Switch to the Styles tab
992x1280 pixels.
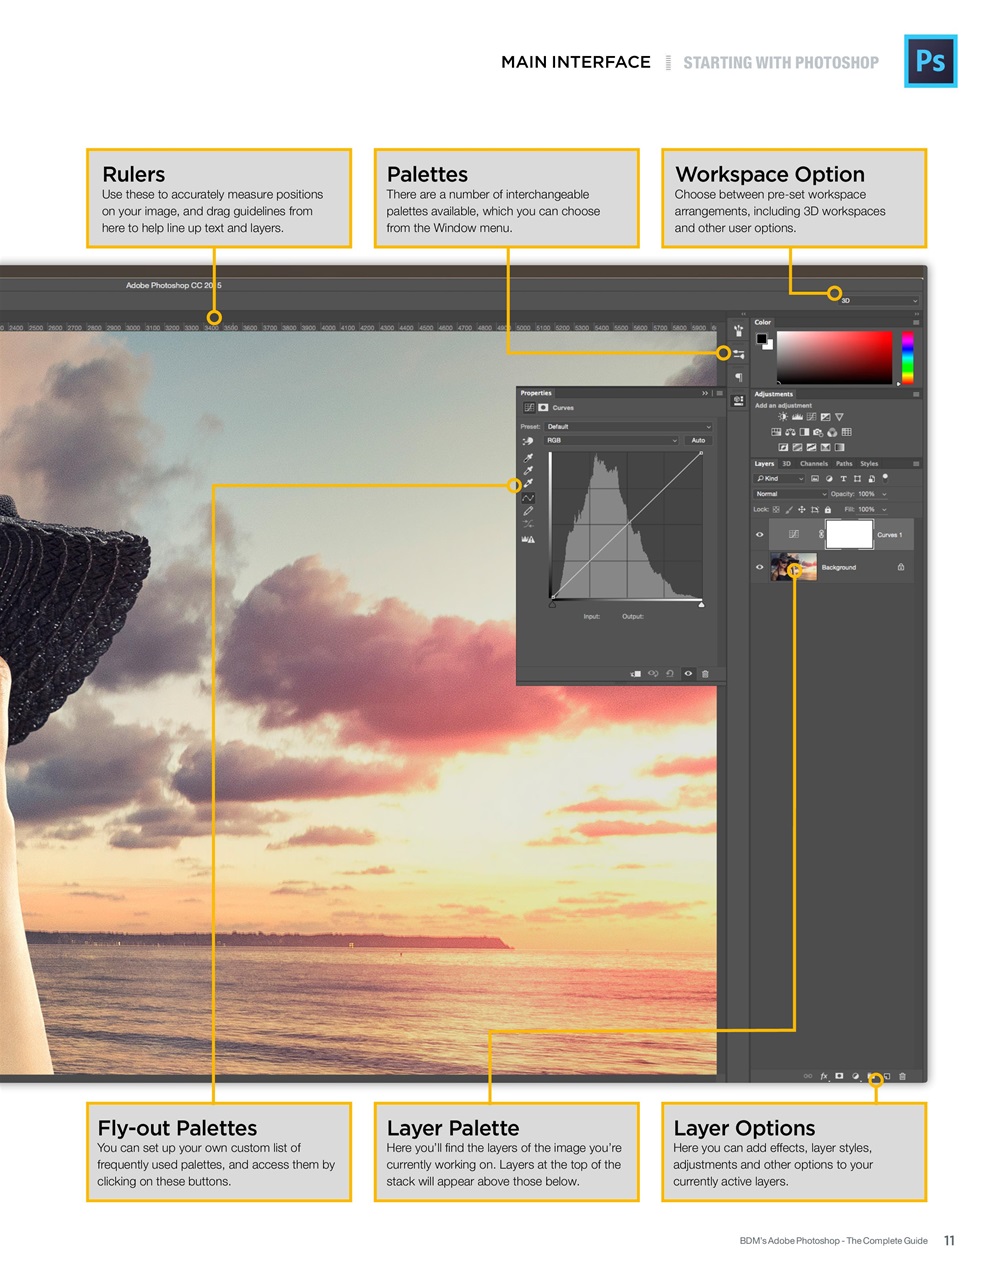coord(869,463)
